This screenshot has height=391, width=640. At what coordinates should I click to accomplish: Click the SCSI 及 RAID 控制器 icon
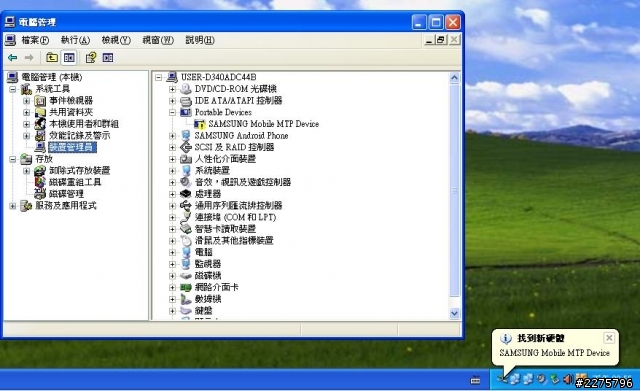tap(186, 147)
